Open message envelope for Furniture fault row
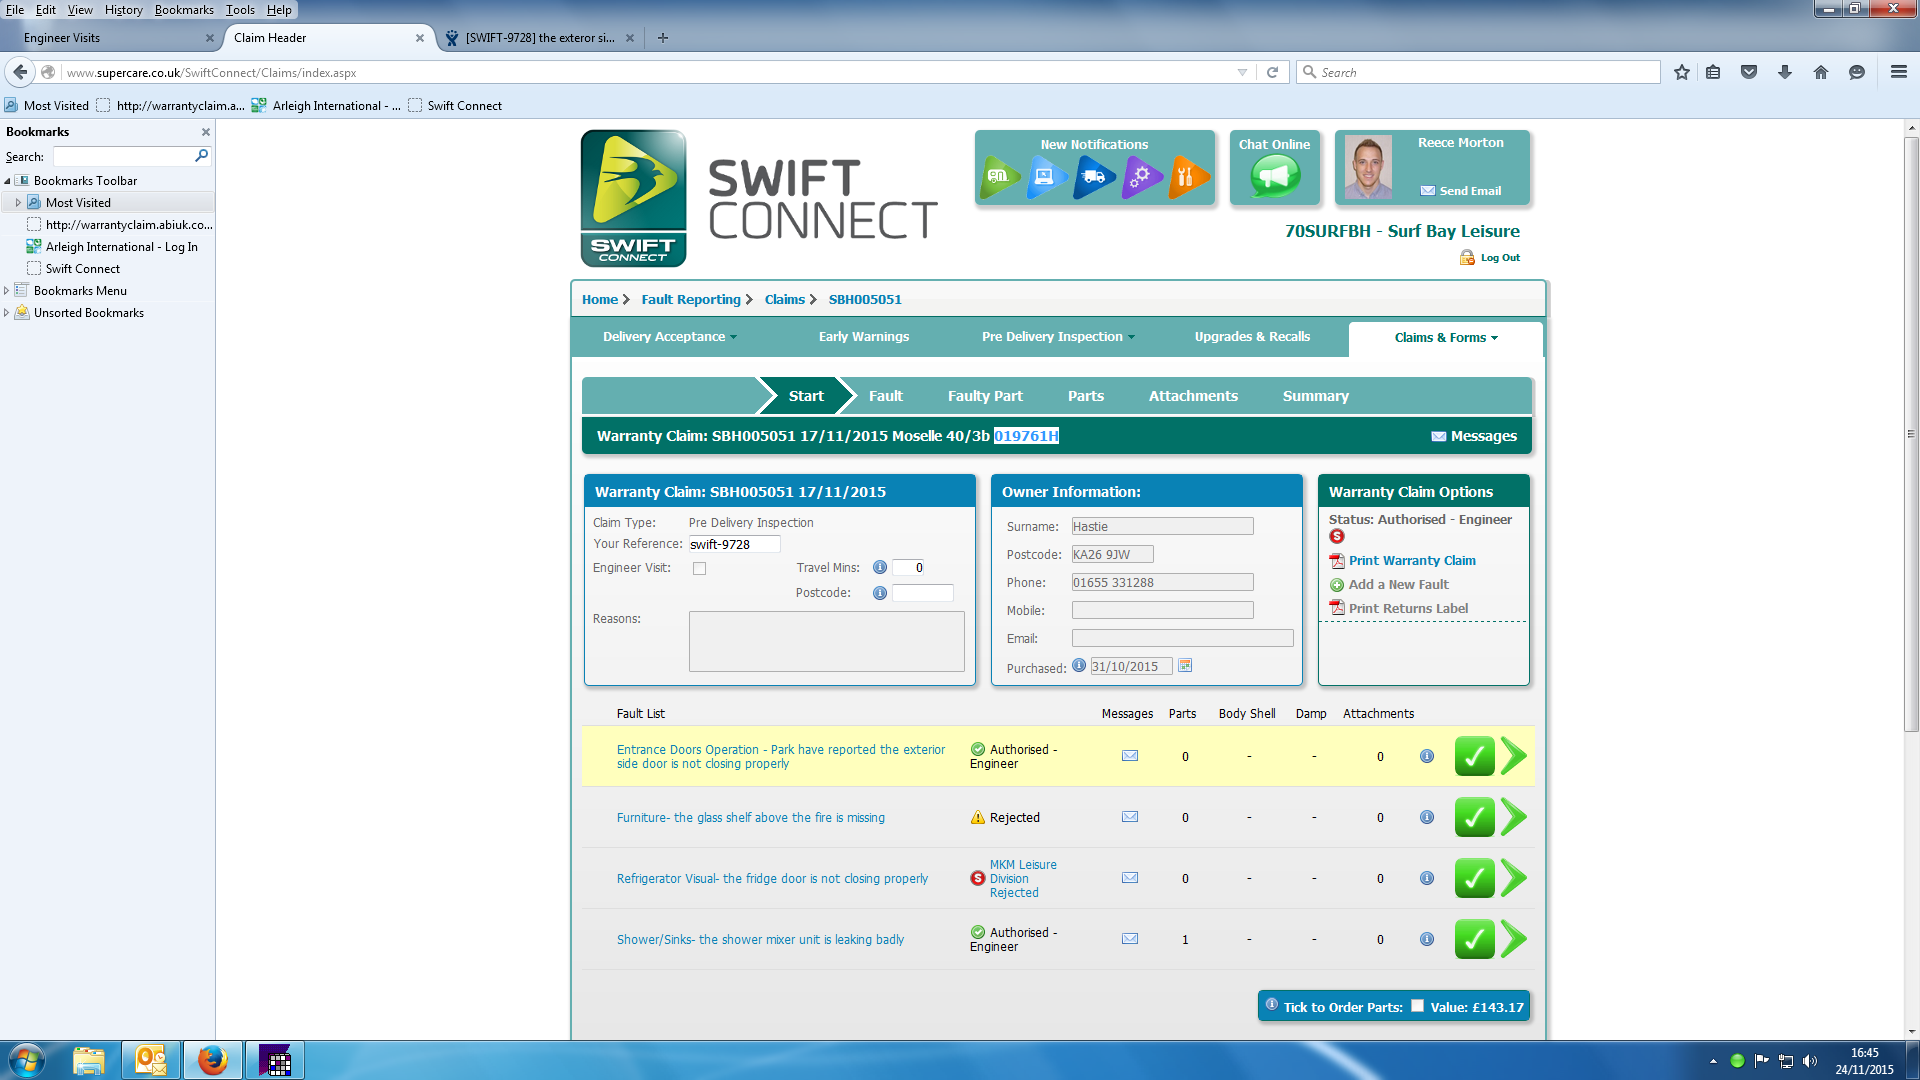Viewport: 1920px width, 1080px height. pos(1130,817)
